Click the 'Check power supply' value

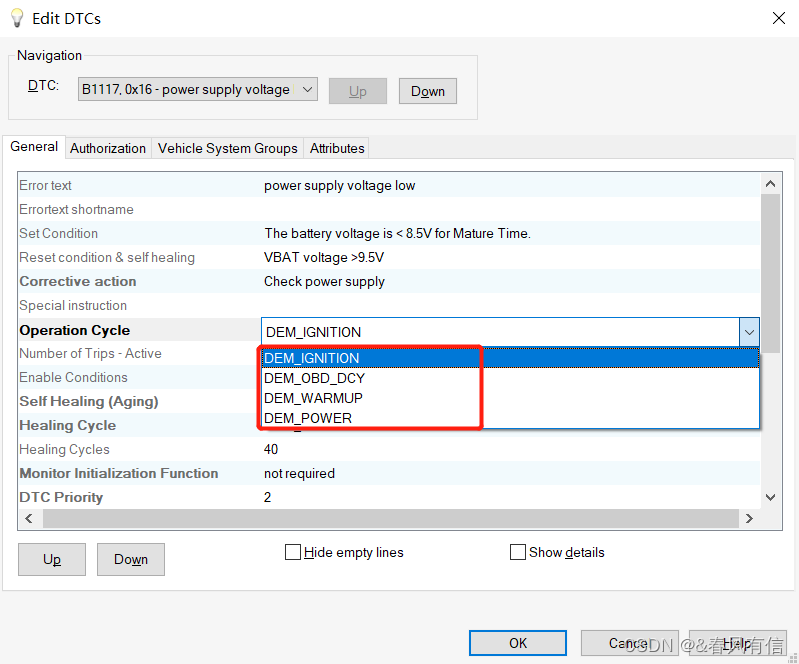[324, 281]
